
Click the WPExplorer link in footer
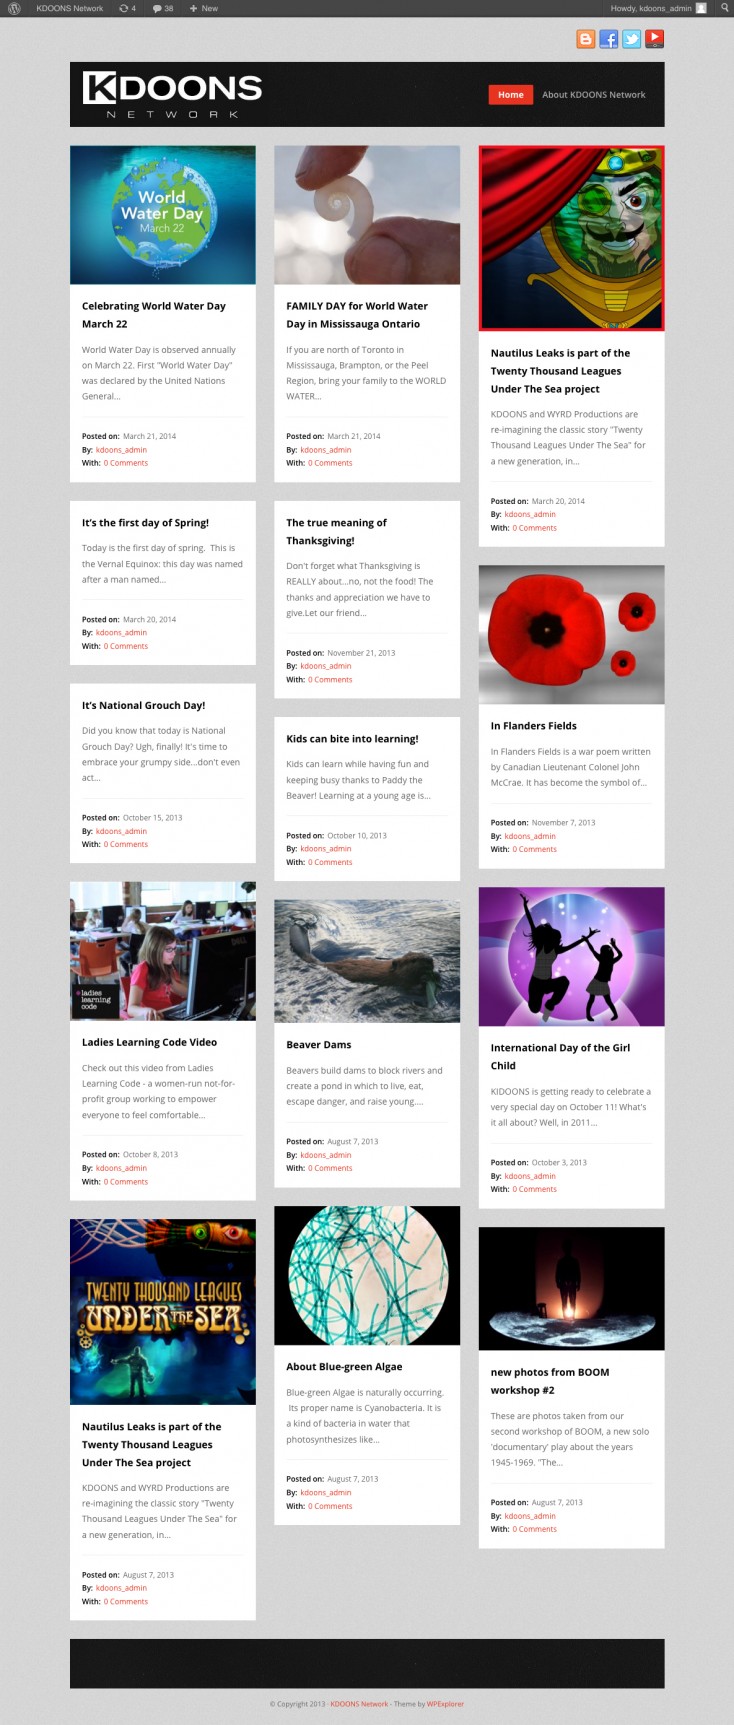445,1704
